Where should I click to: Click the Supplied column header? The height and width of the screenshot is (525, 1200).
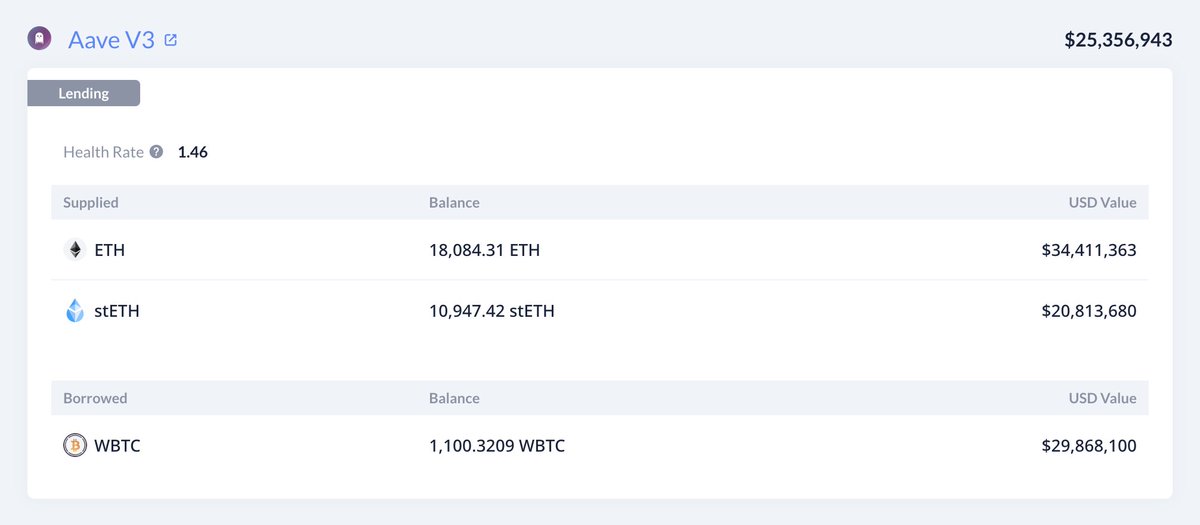(x=91, y=202)
